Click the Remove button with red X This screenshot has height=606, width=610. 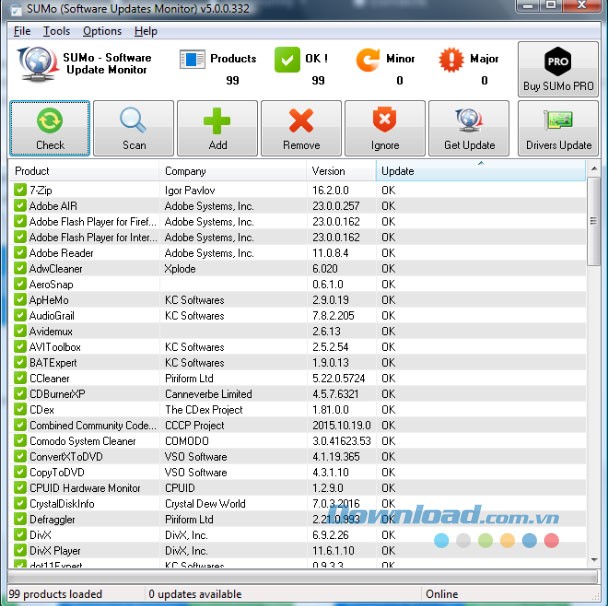point(301,128)
